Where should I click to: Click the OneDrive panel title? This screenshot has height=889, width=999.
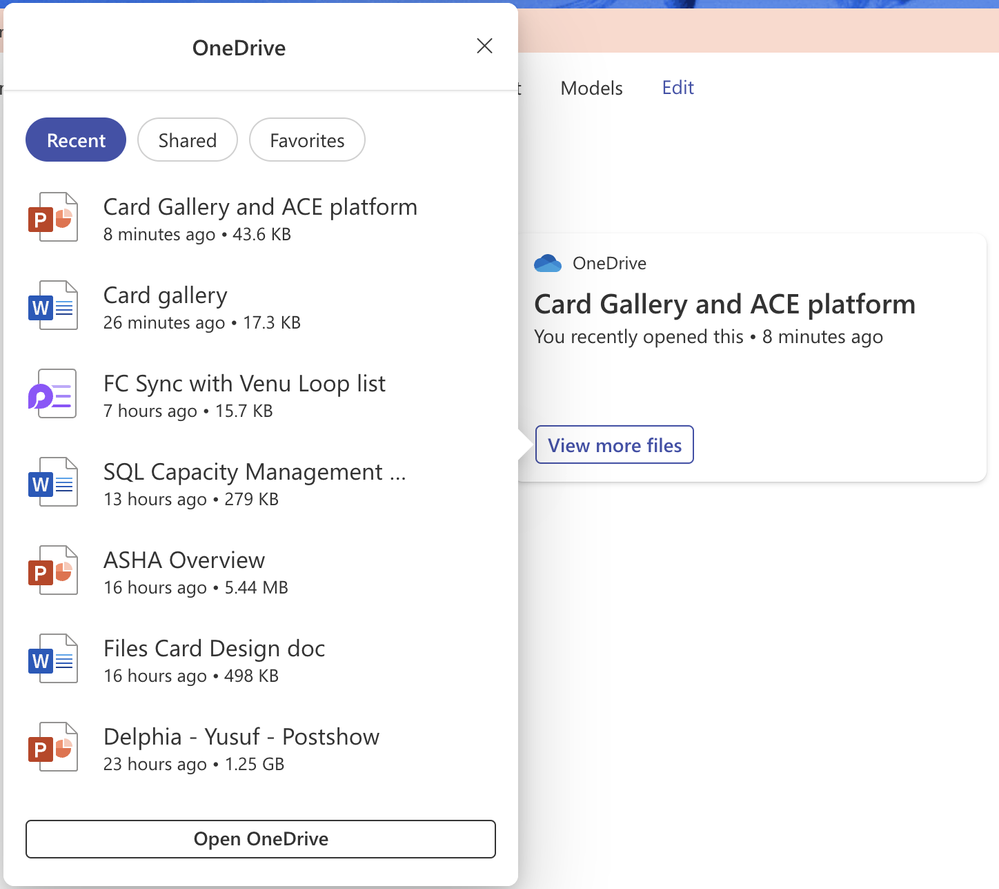click(239, 48)
